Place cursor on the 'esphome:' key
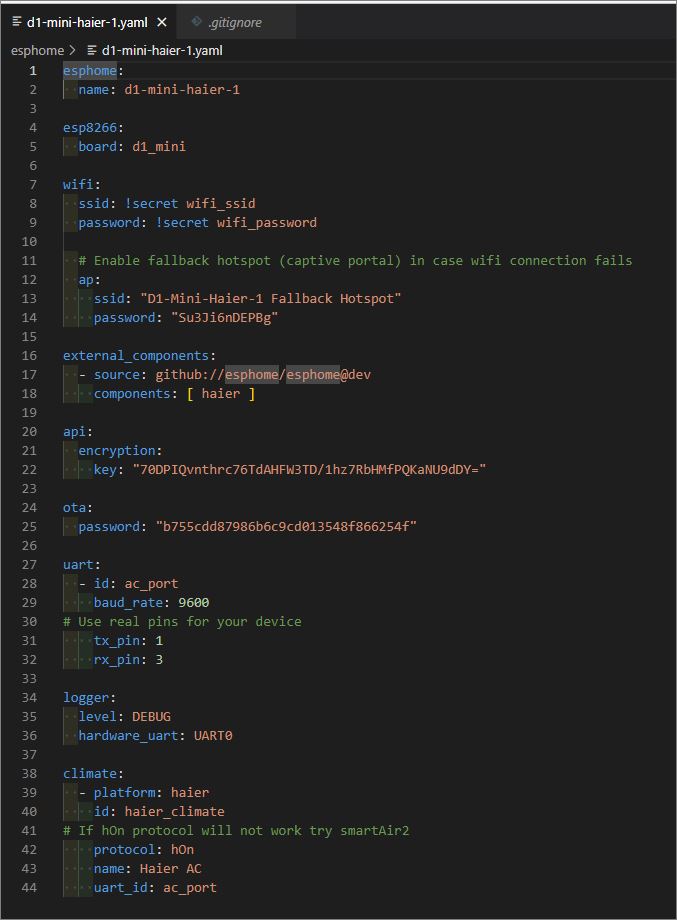Screen dimensions: 677x920 tap(90, 71)
